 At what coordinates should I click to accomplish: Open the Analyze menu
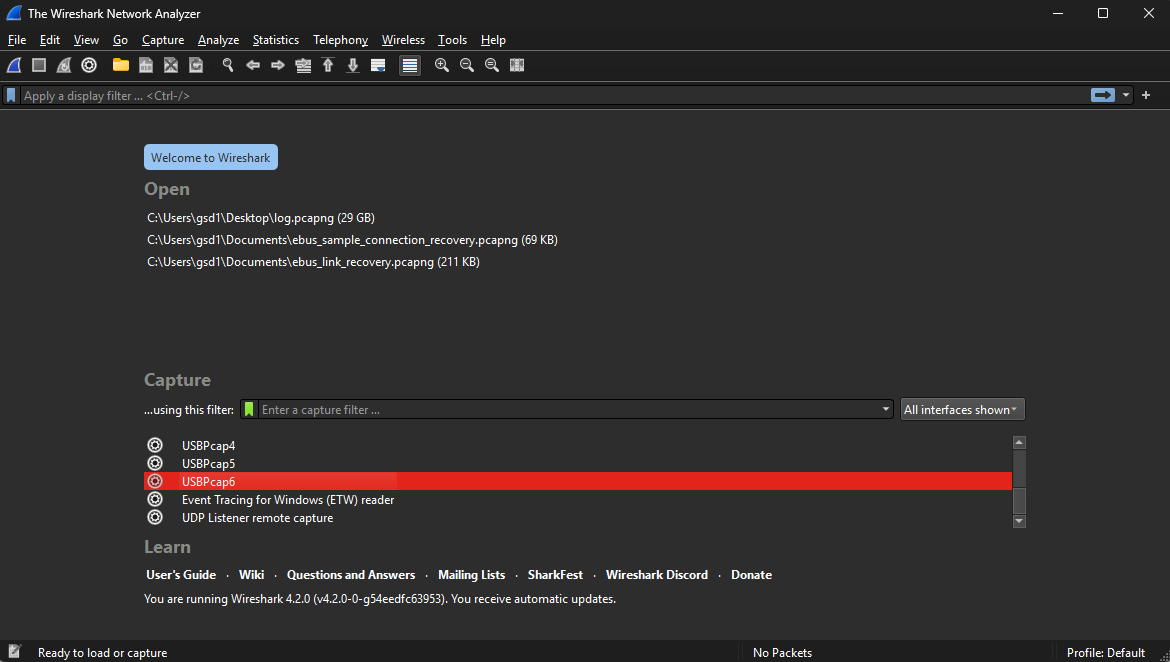tap(219, 40)
